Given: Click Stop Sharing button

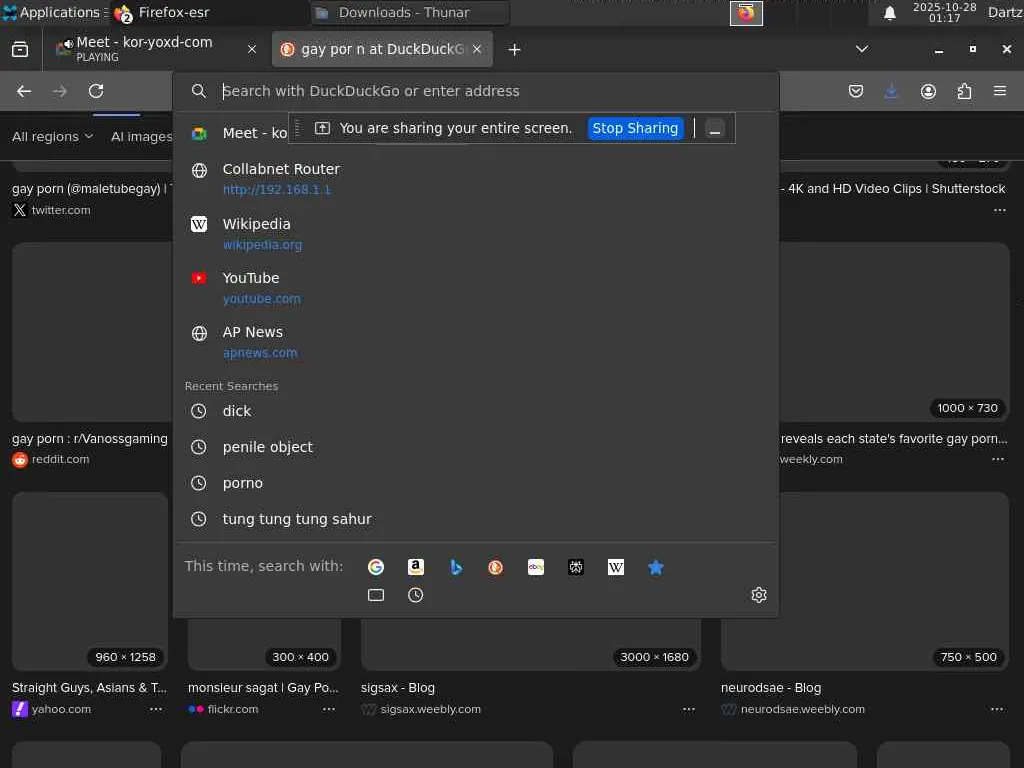Looking at the screenshot, I should tap(635, 129).
